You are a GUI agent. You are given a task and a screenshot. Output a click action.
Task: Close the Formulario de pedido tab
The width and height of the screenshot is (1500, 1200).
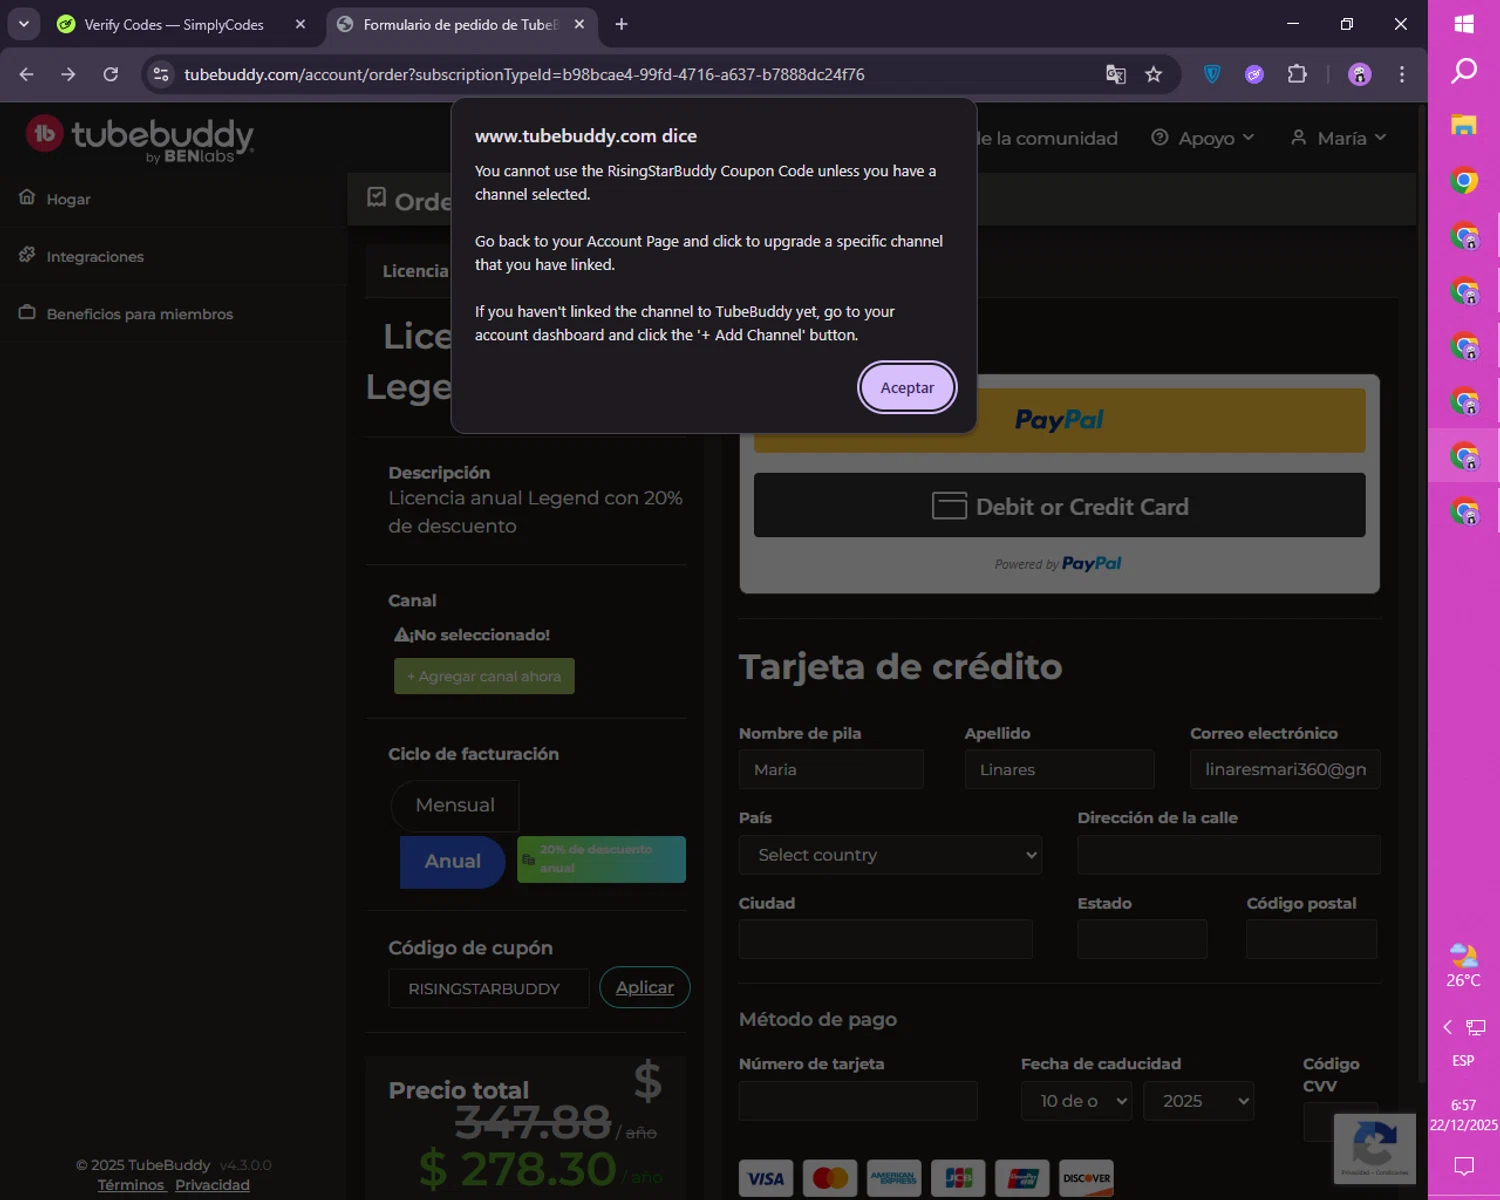[579, 24]
